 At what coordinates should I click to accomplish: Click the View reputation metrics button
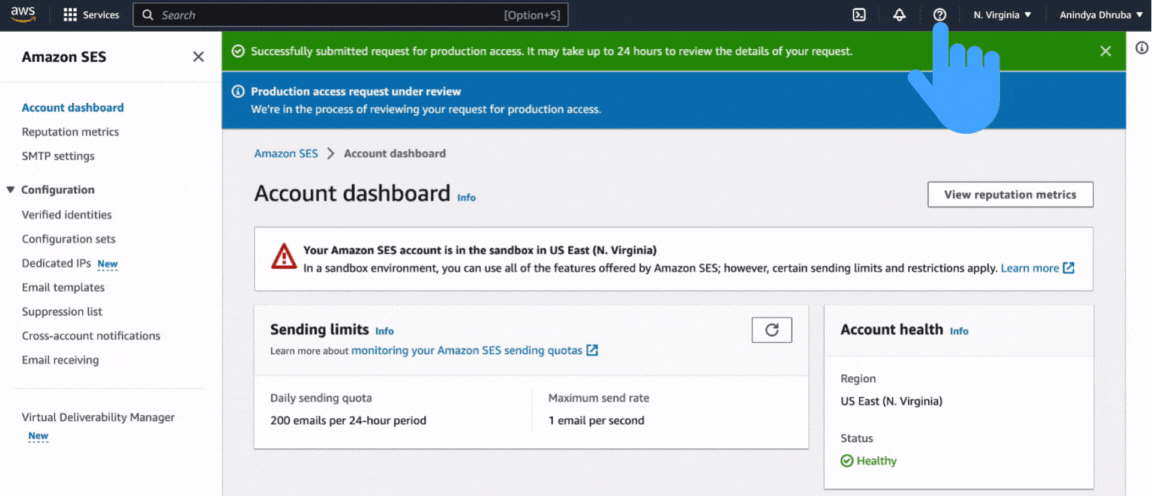[1010, 194]
